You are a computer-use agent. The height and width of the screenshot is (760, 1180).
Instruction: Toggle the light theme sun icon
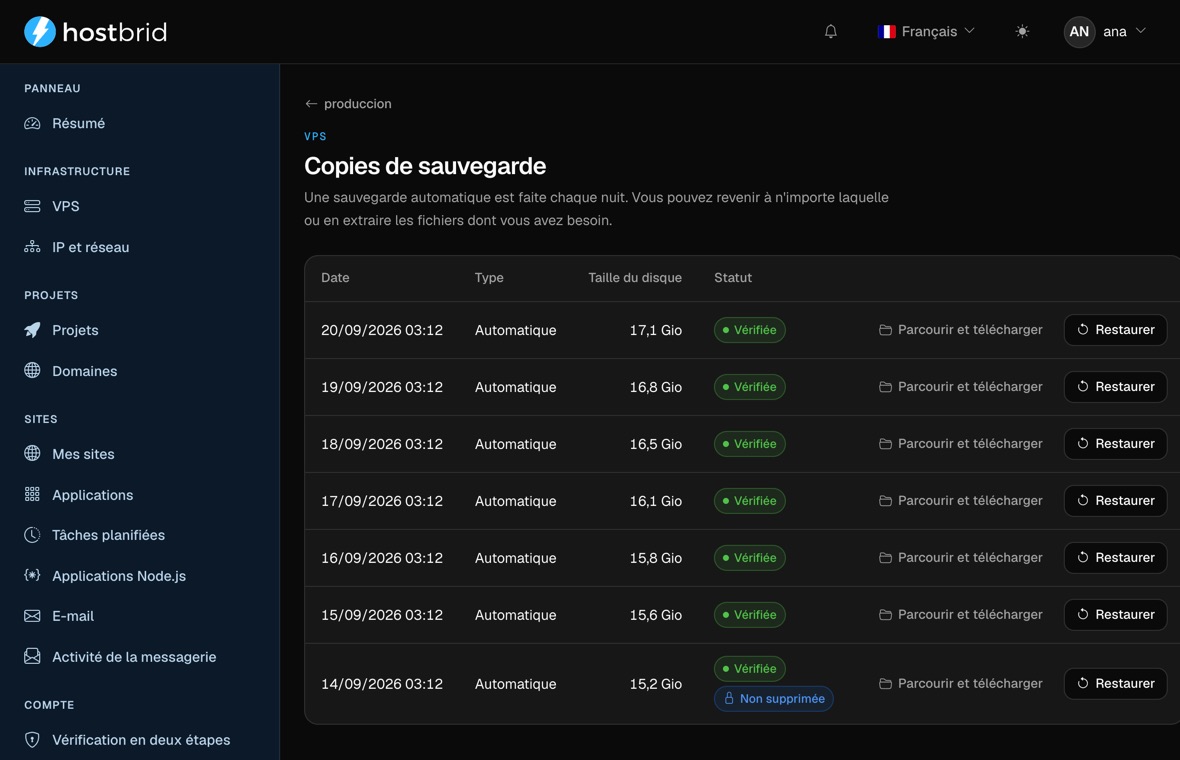[1022, 32]
